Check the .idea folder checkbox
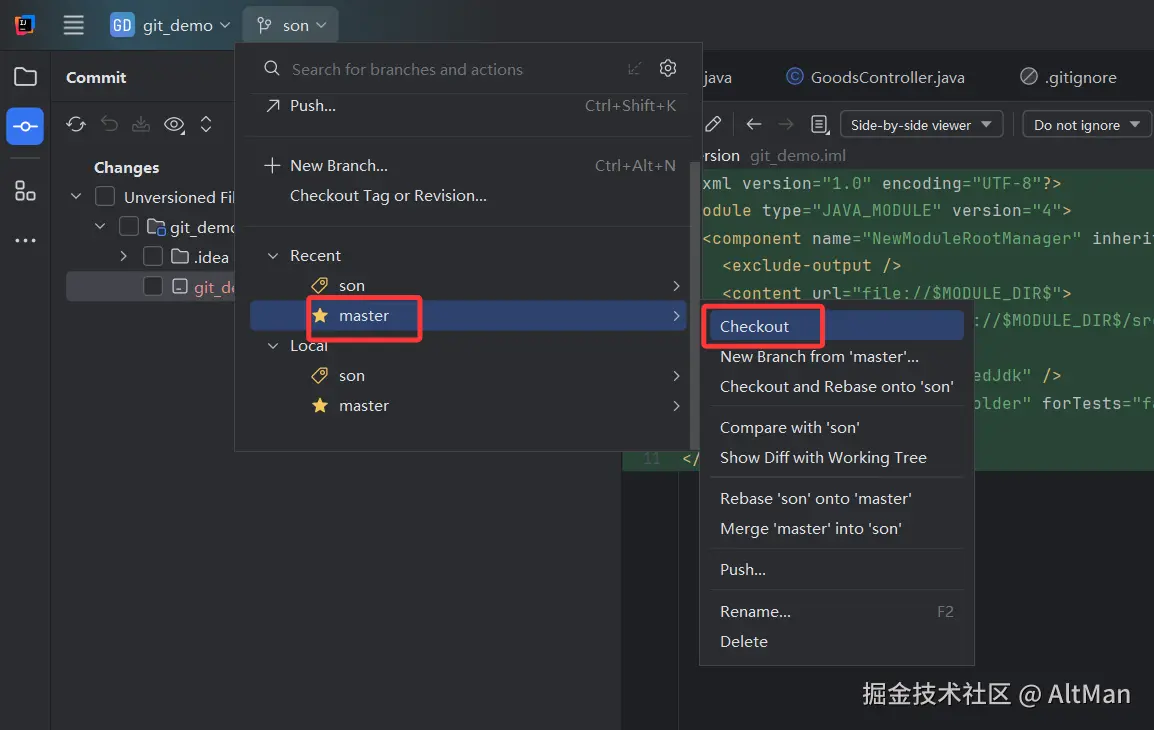The height and width of the screenshot is (730, 1154). pos(152,256)
